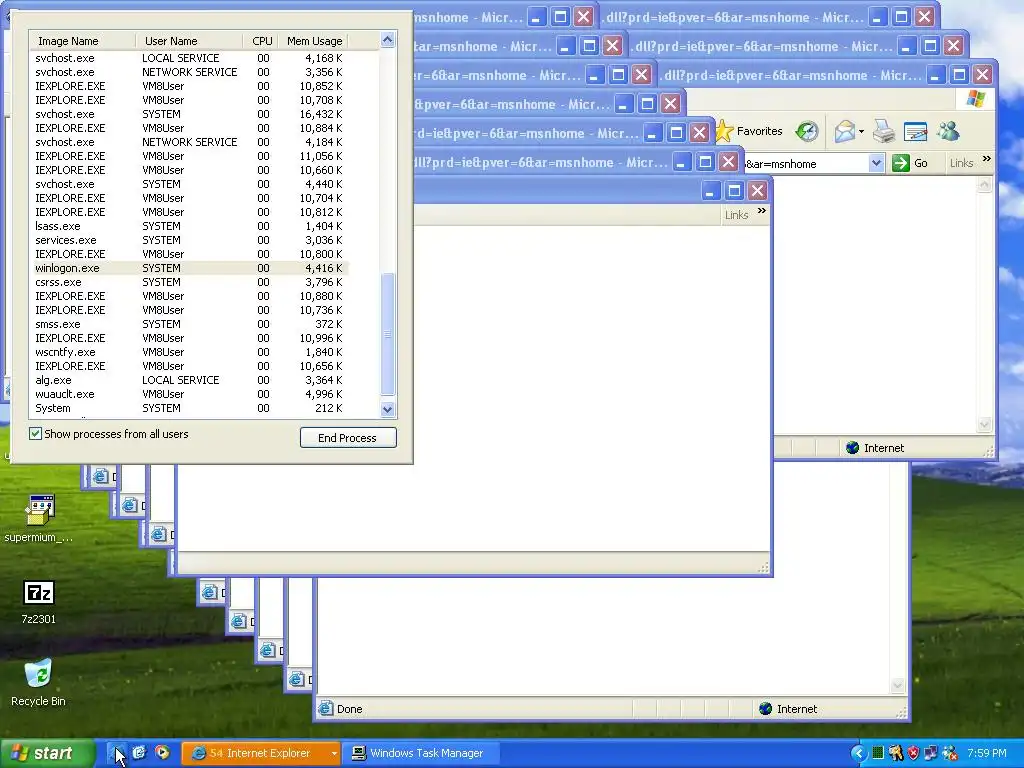Open Favorites star in Internet Explorer toolbar
Screen dimensions: 1024x768
tap(724, 131)
